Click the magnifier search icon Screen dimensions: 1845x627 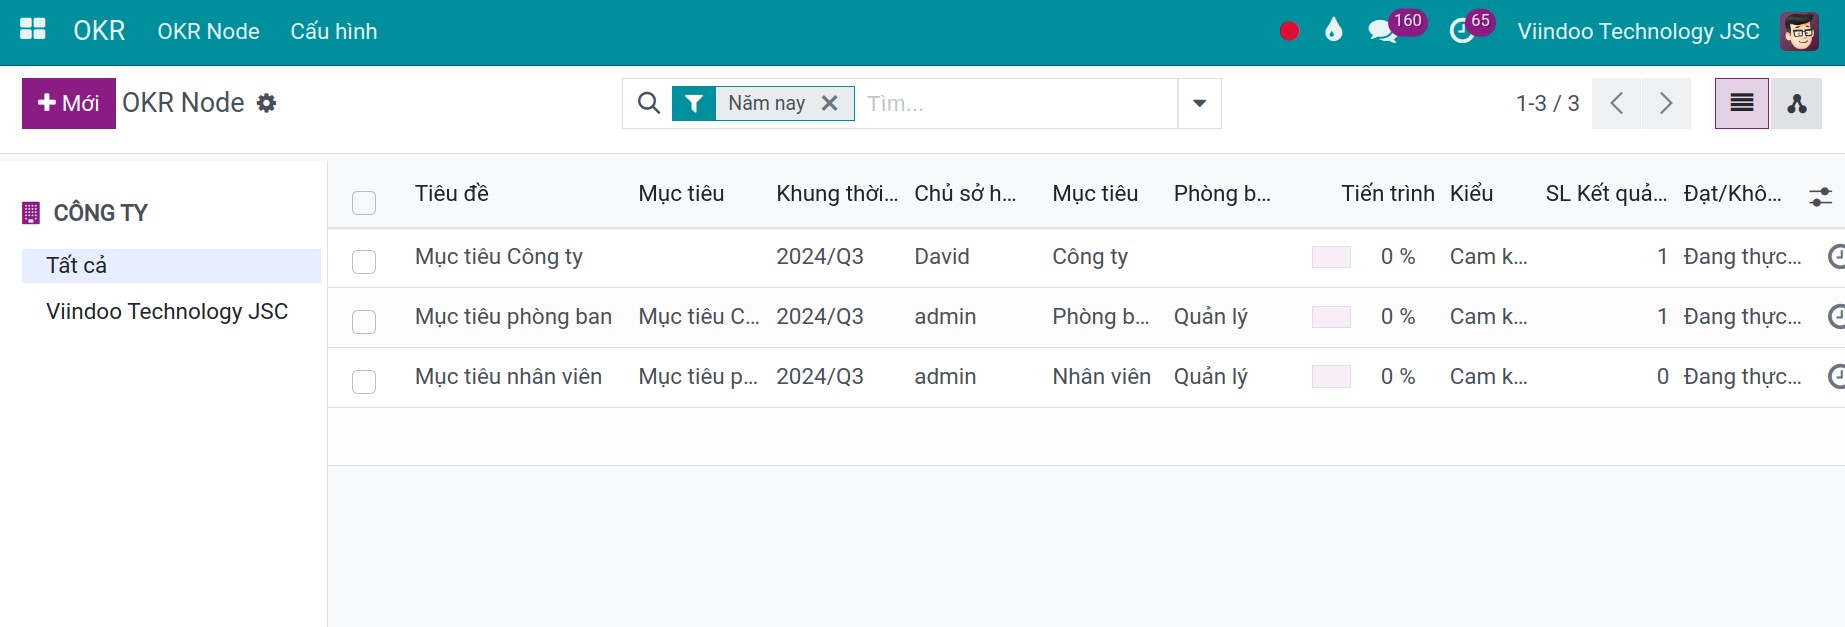[x=648, y=103]
